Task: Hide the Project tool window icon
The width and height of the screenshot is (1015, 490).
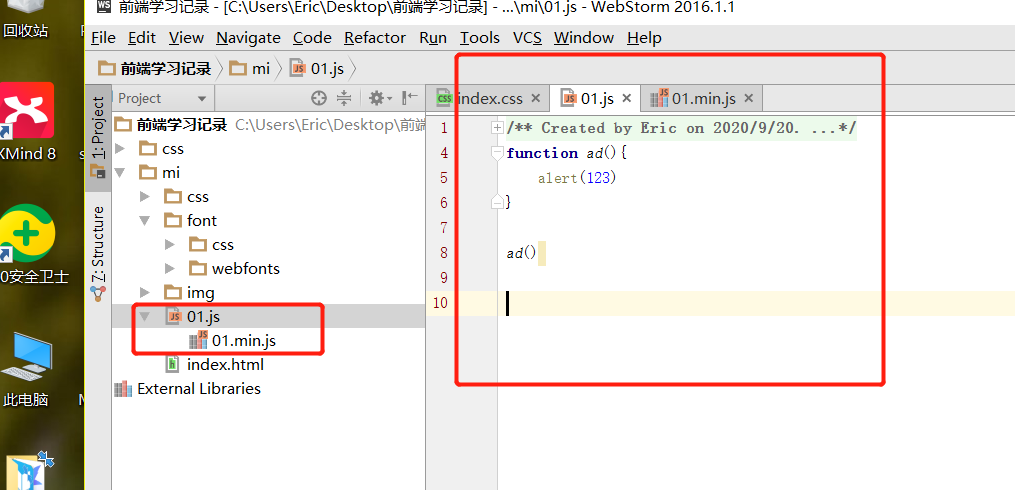Action: [x=410, y=98]
